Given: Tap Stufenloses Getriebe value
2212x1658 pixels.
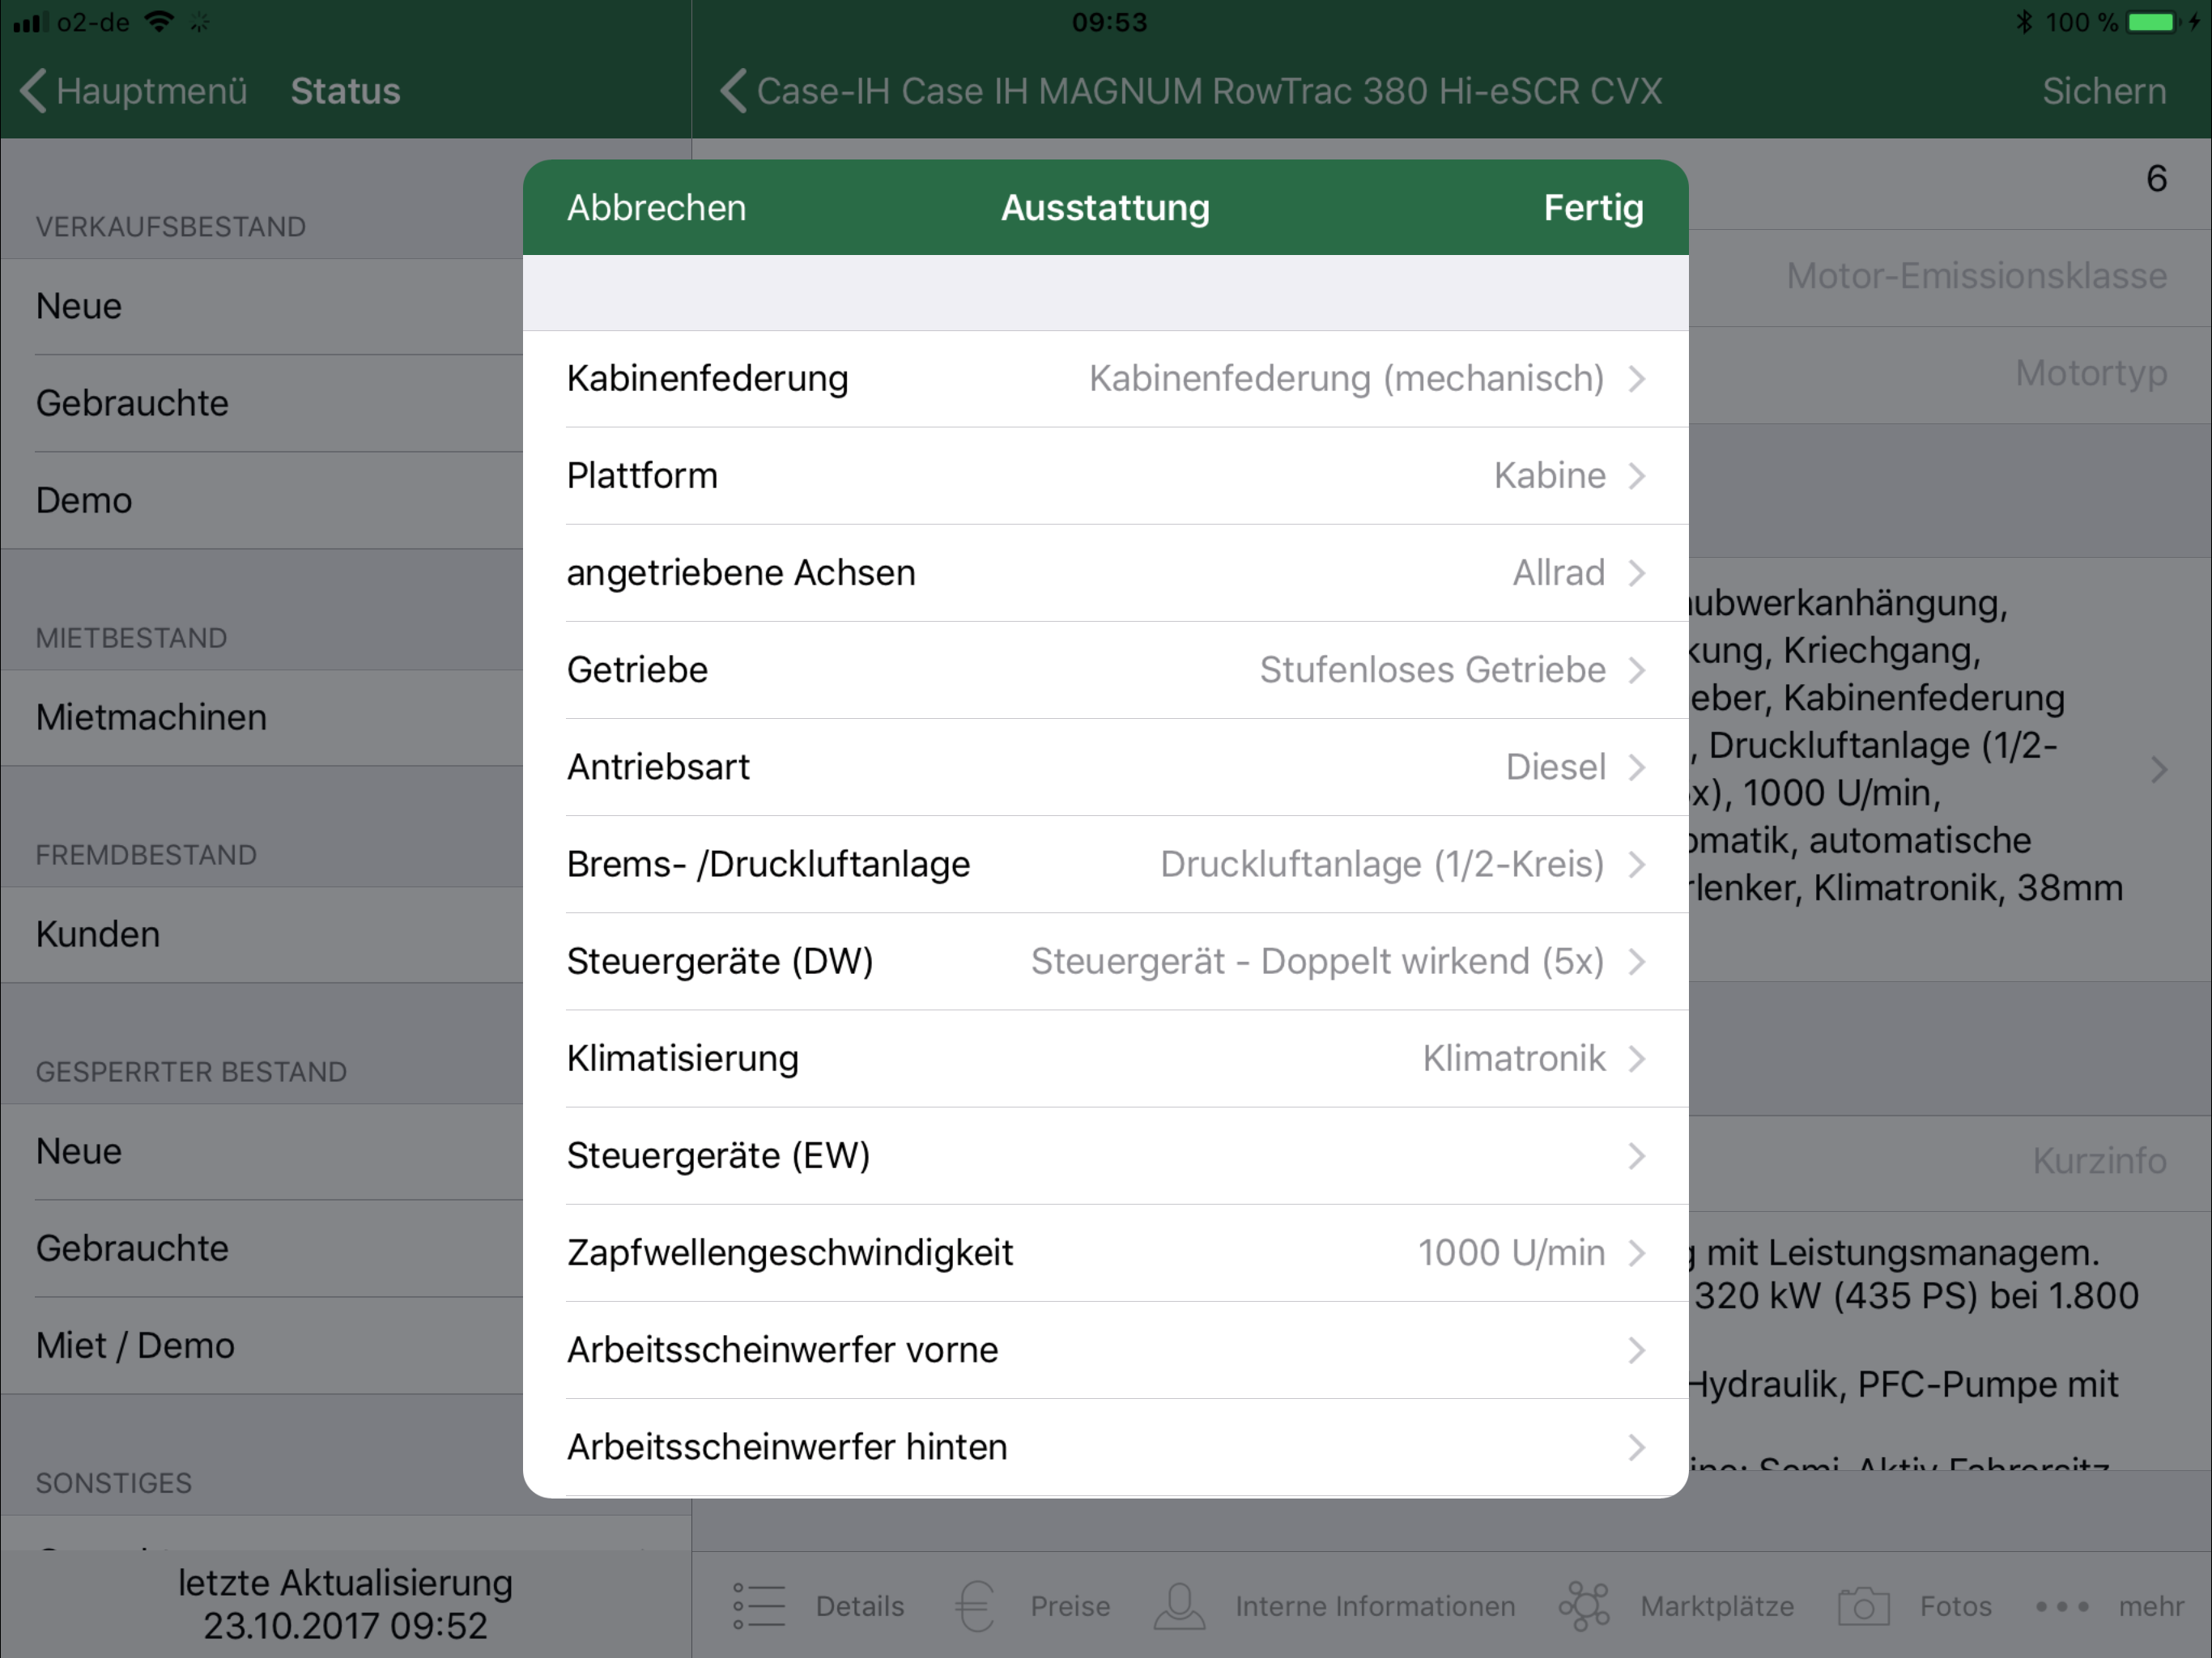Looking at the screenshot, I should coord(1432,670).
